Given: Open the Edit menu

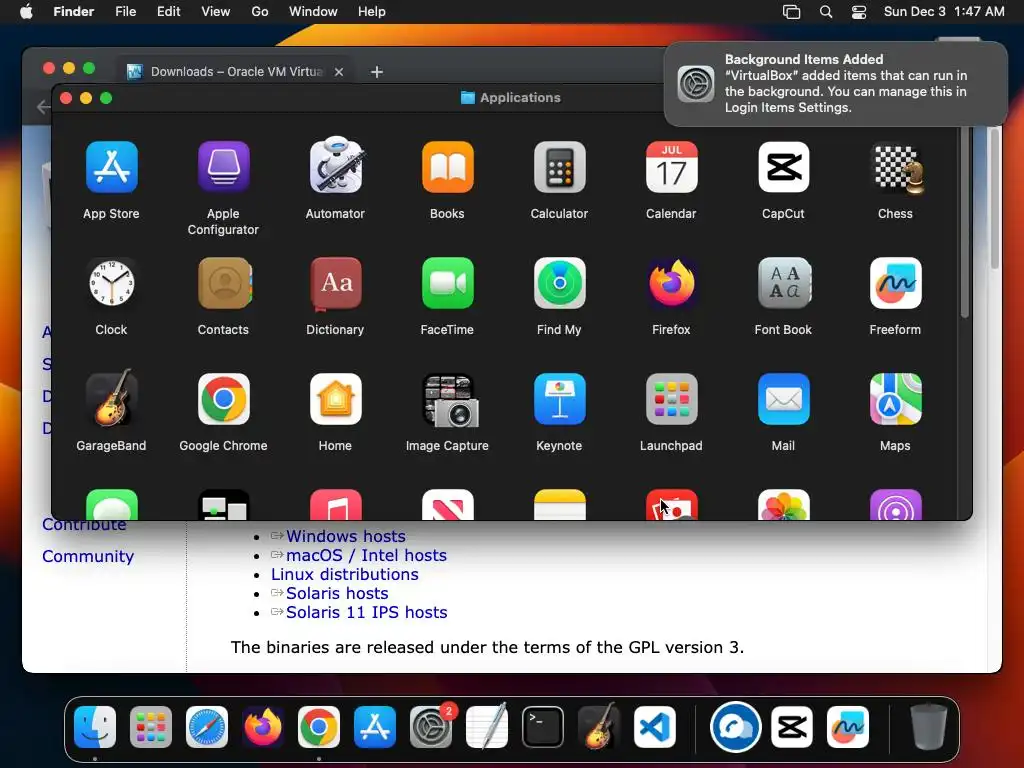Looking at the screenshot, I should click(x=168, y=12).
